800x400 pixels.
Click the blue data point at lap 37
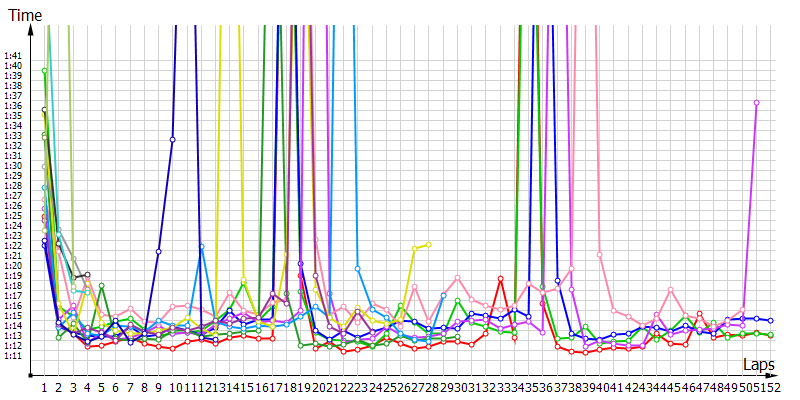[x=557, y=281]
